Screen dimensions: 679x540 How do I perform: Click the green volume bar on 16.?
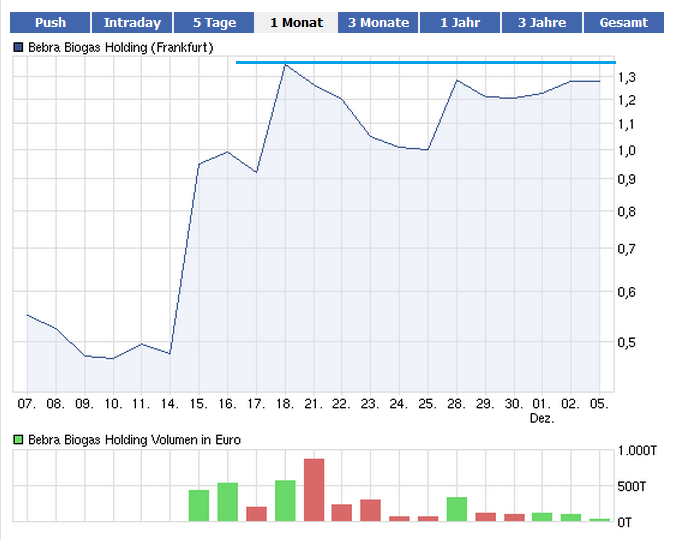[x=228, y=502]
